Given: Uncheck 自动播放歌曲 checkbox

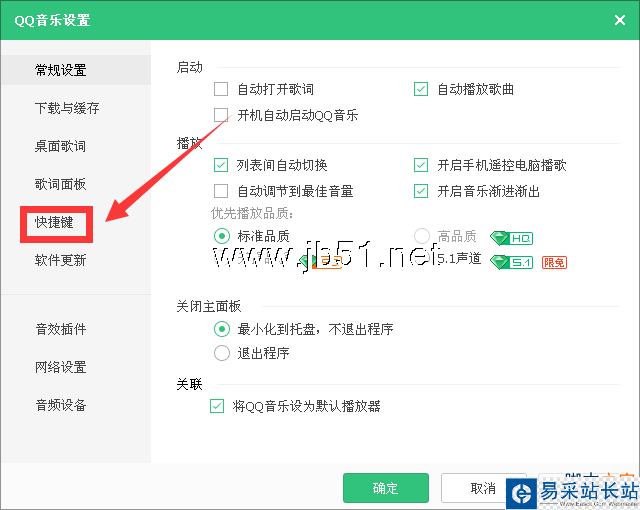Looking at the screenshot, I should [x=421, y=89].
